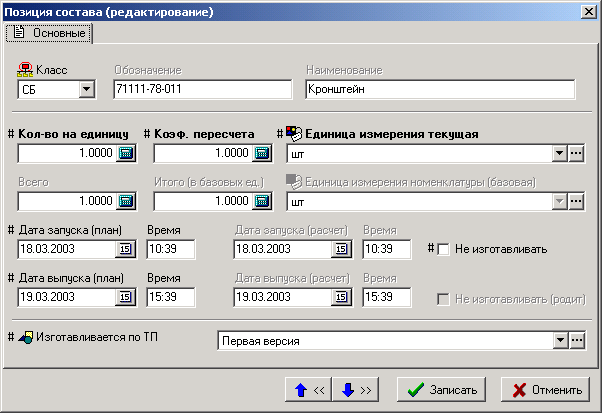Open calendar for Дата выпуска (план)
602x413 pixels.
coord(126,297)
